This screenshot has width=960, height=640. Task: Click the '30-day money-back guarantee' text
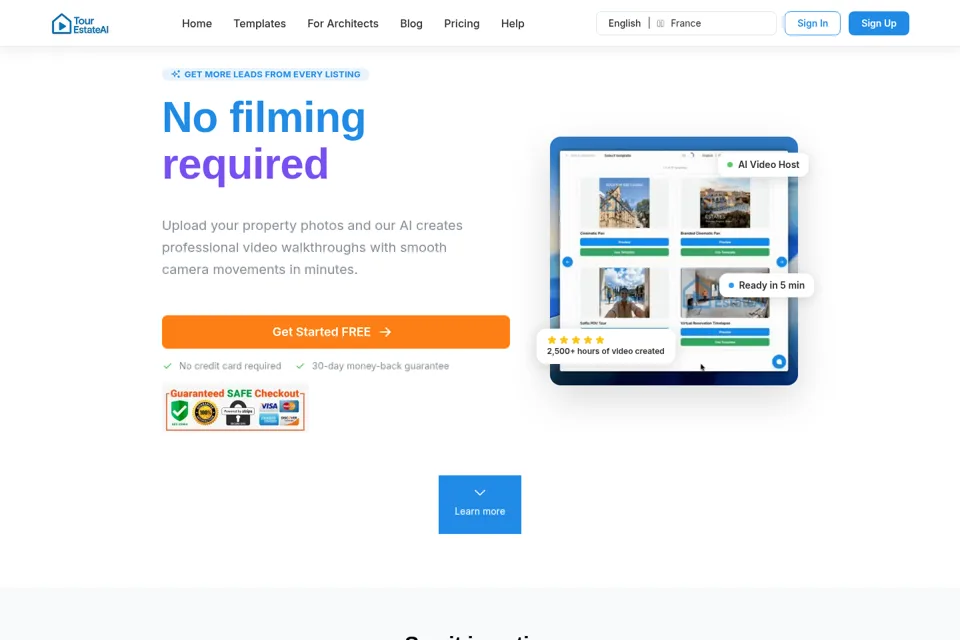click(380, 366)
